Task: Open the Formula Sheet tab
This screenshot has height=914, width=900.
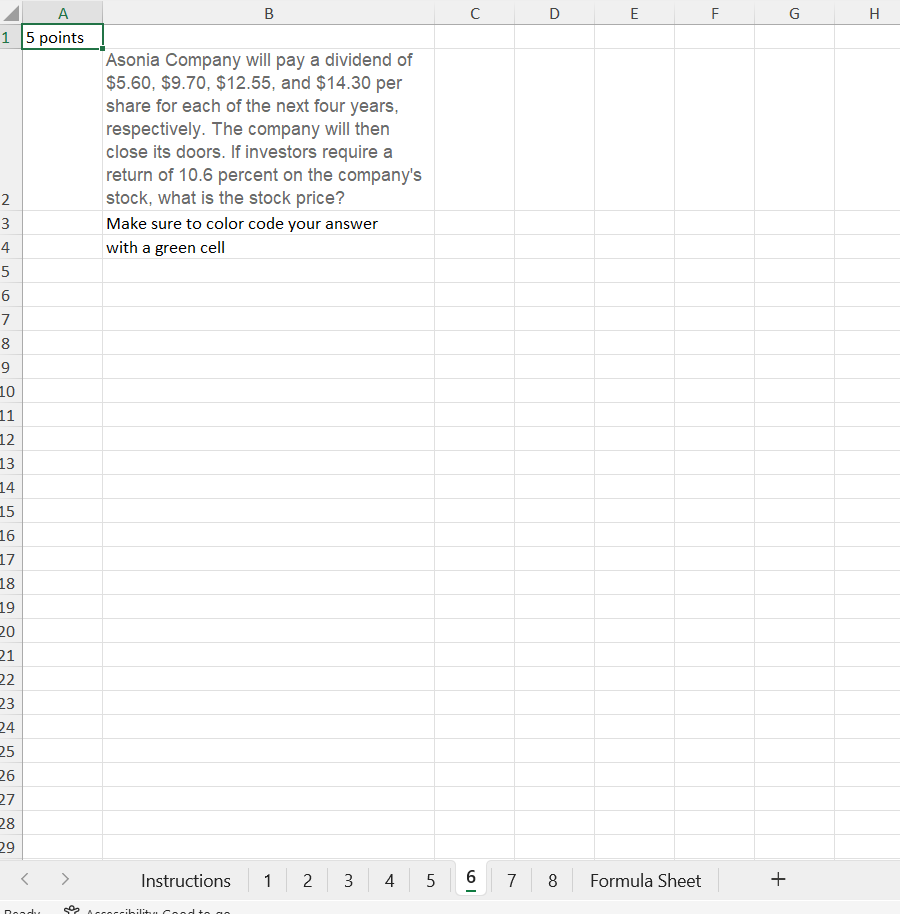Action: pos(645,880)
